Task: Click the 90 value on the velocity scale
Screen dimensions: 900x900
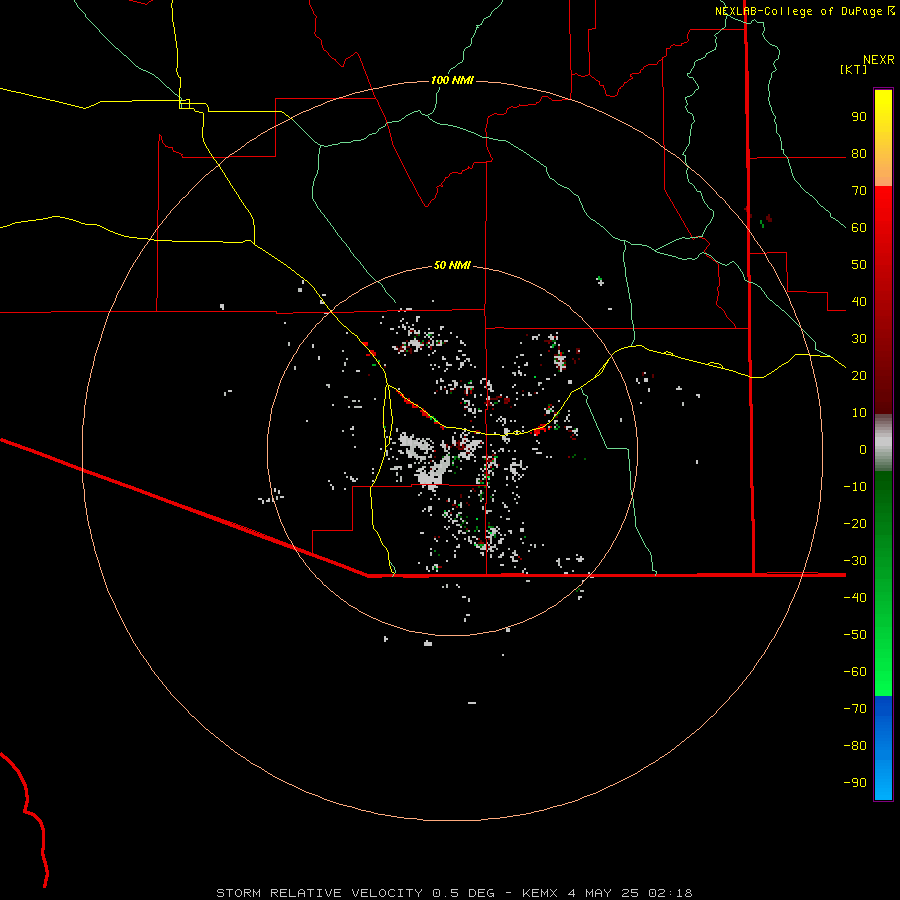Action: (x=859, y=117)
